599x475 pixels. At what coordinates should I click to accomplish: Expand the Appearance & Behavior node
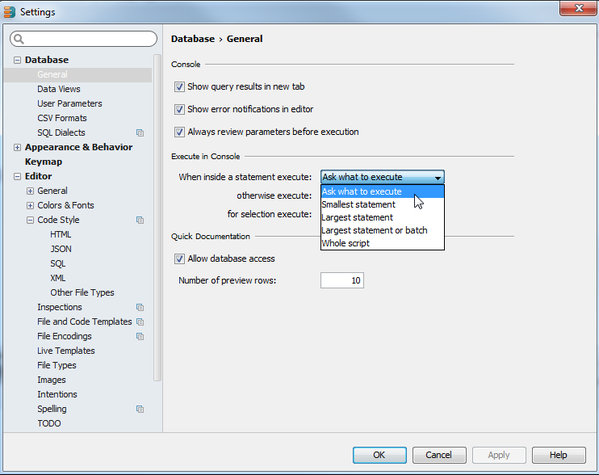[x=17, y=147]
